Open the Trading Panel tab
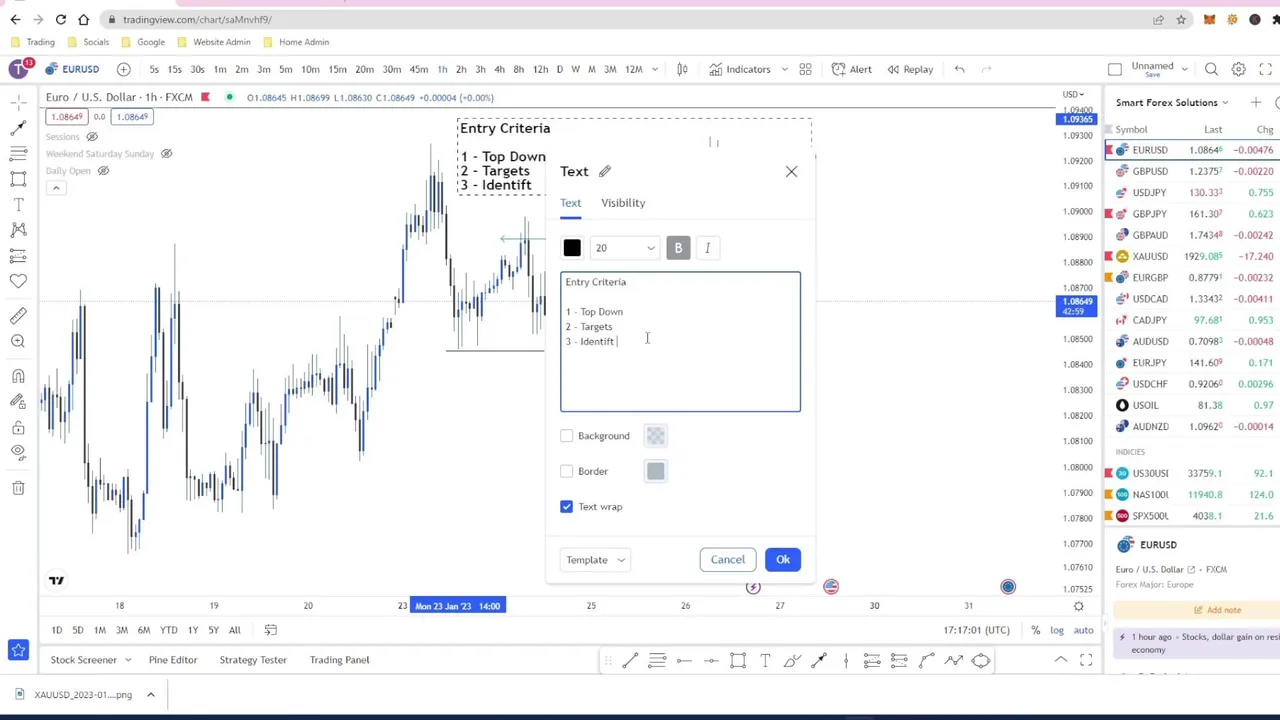Image resolution: width=1280 pixels, height=720 pixels. 339,660
